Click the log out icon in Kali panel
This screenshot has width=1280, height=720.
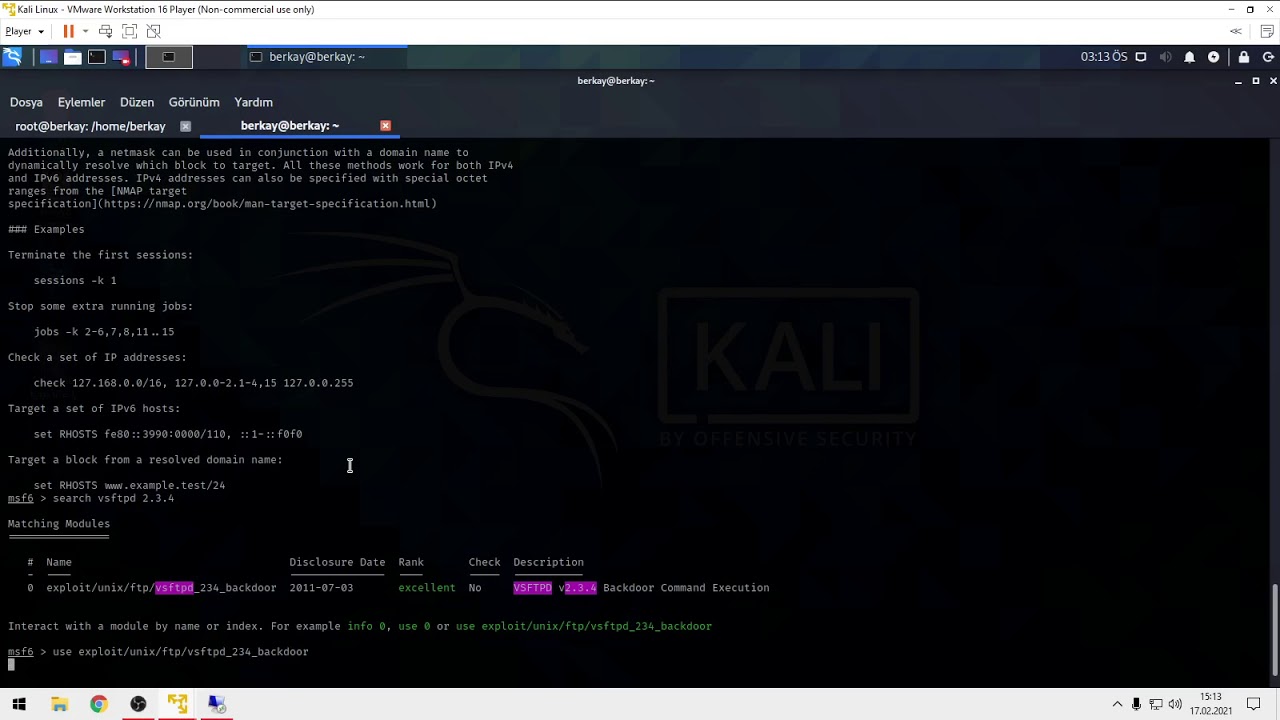click(x=1267, y=57)
